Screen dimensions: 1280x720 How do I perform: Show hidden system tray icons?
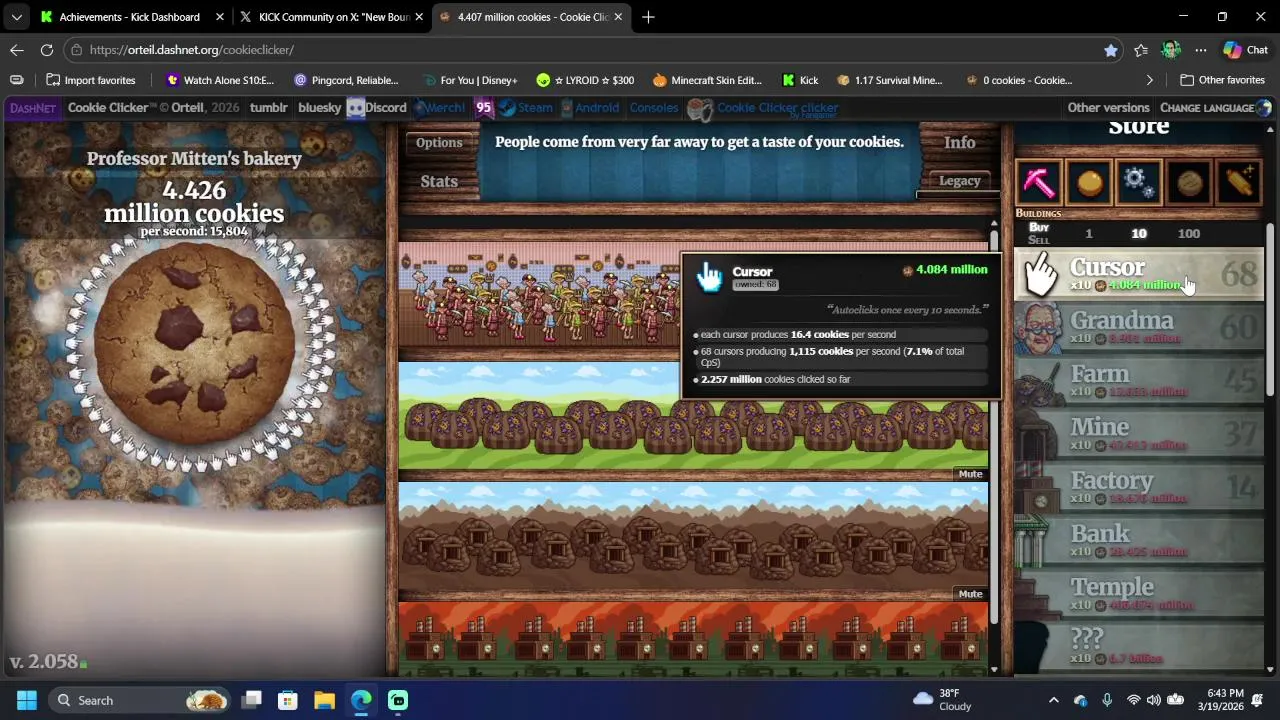pos(1053,700)
